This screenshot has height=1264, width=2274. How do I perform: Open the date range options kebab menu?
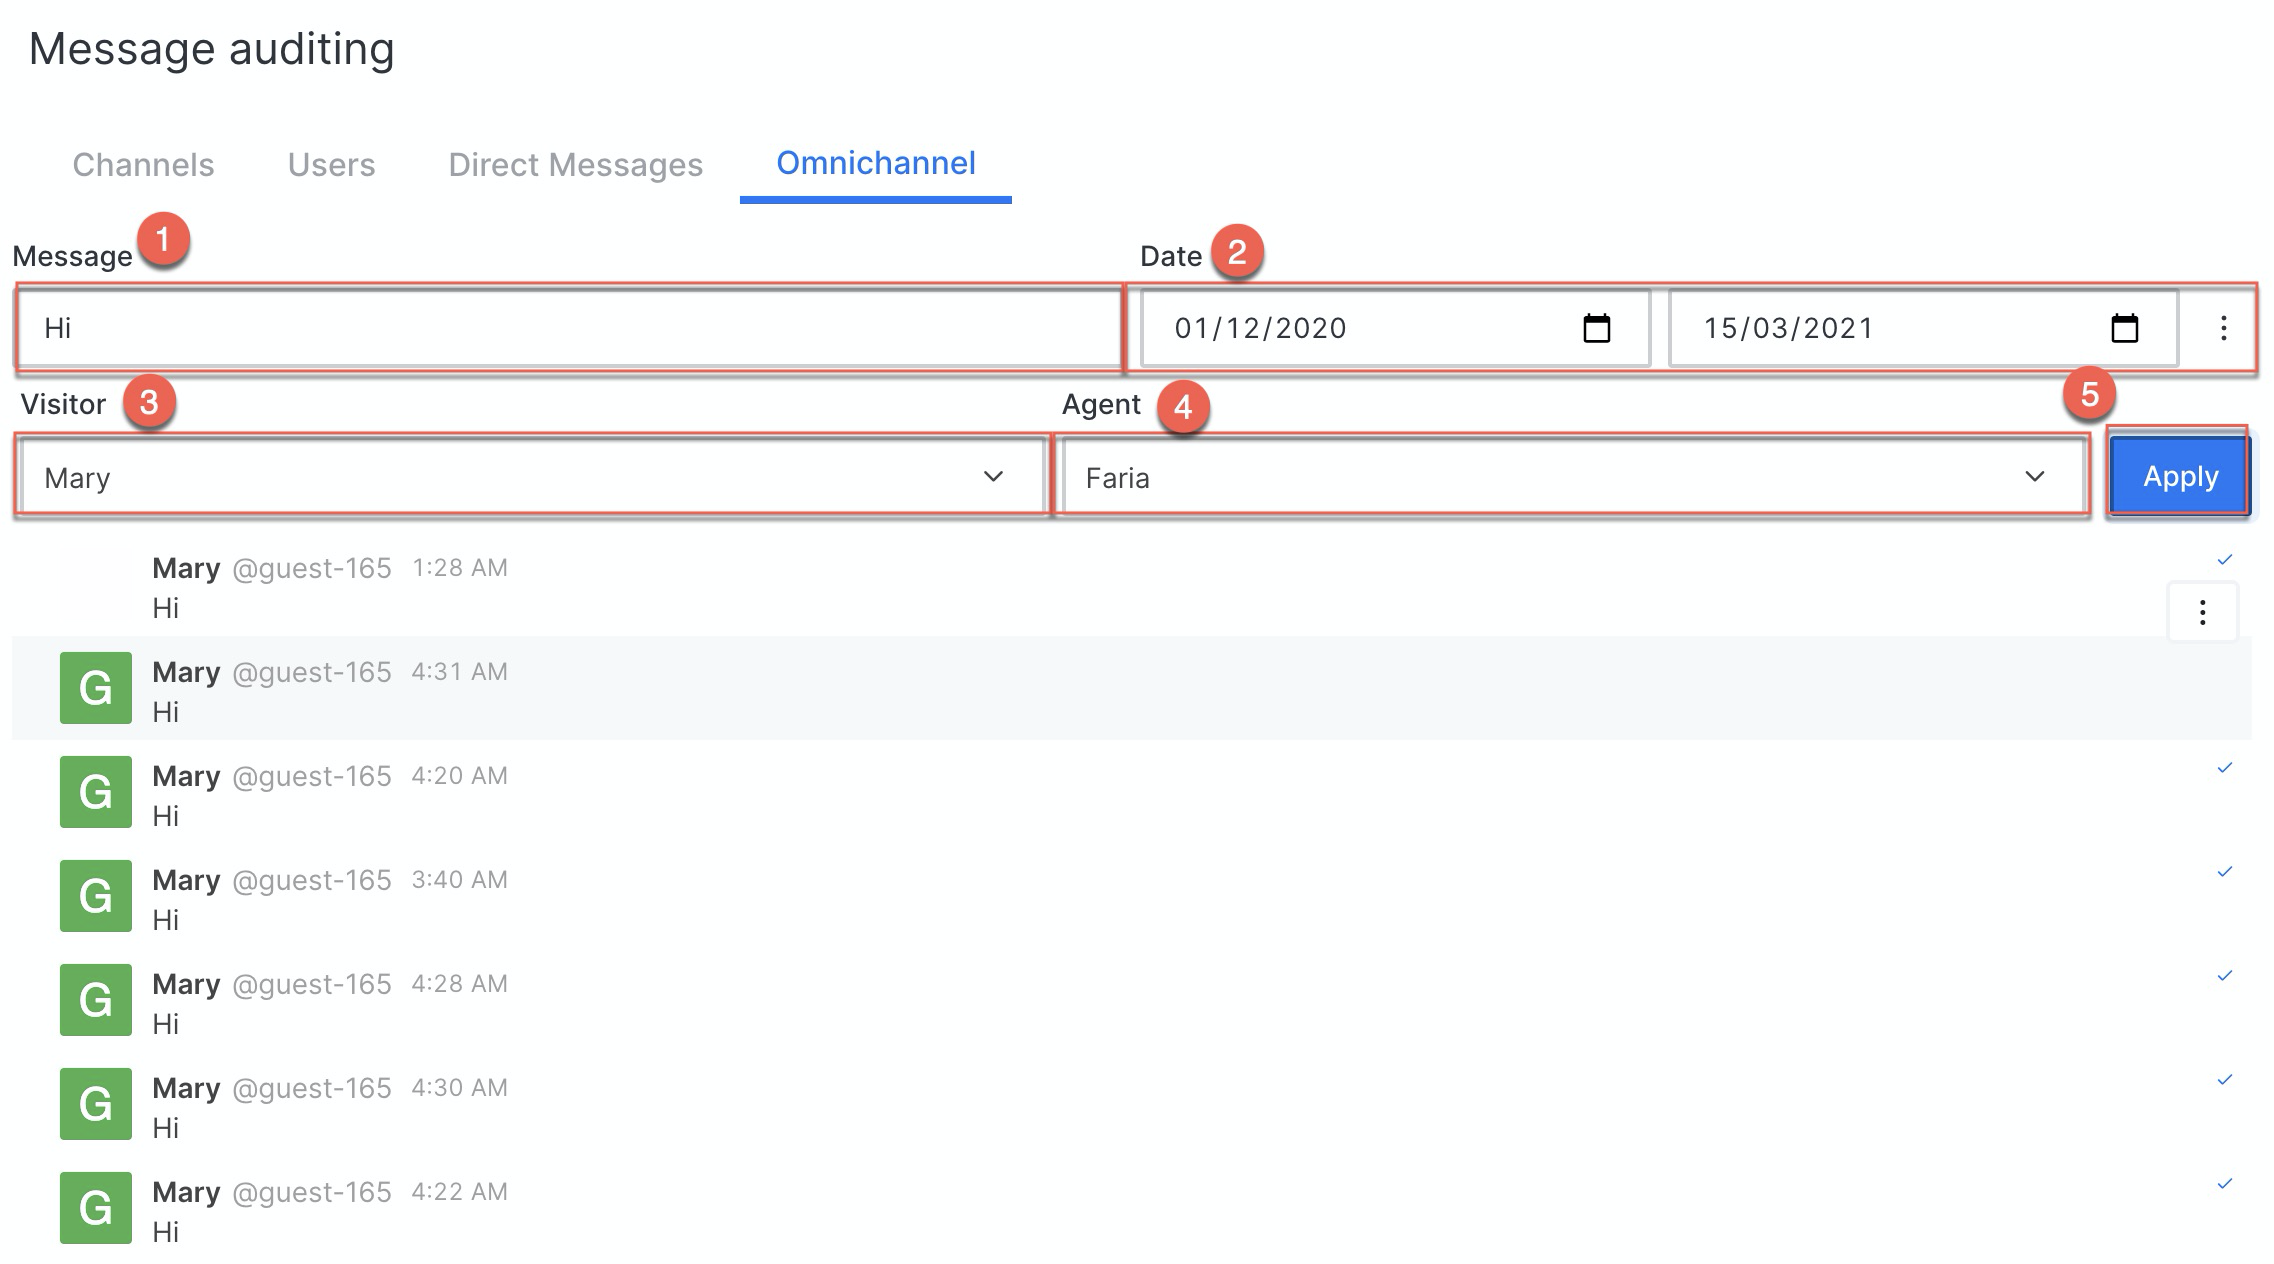pos(2223,328)
